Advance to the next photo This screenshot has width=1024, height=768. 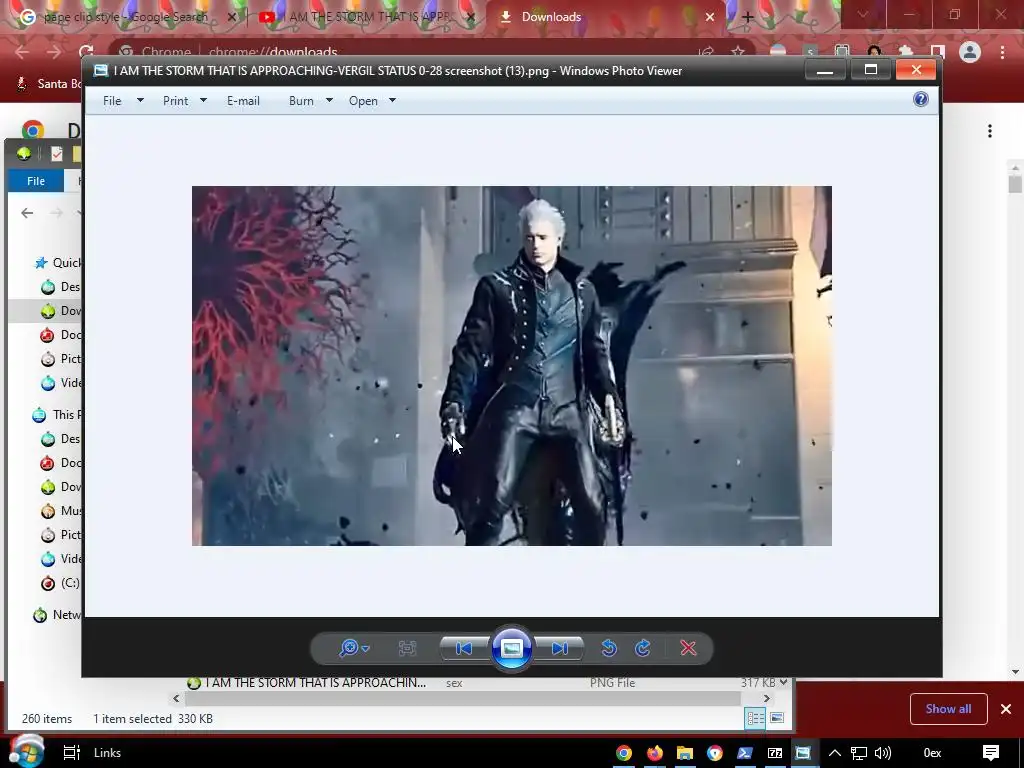pos(560,648)
